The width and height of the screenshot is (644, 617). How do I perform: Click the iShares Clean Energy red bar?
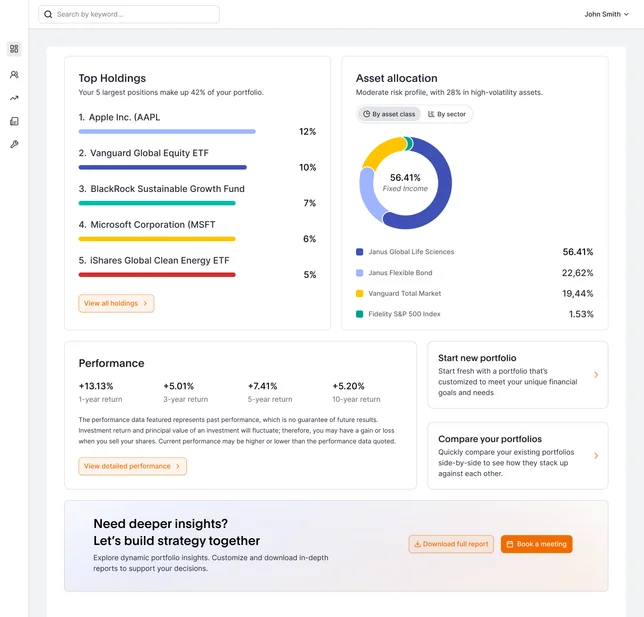click(x=157, y=274)
